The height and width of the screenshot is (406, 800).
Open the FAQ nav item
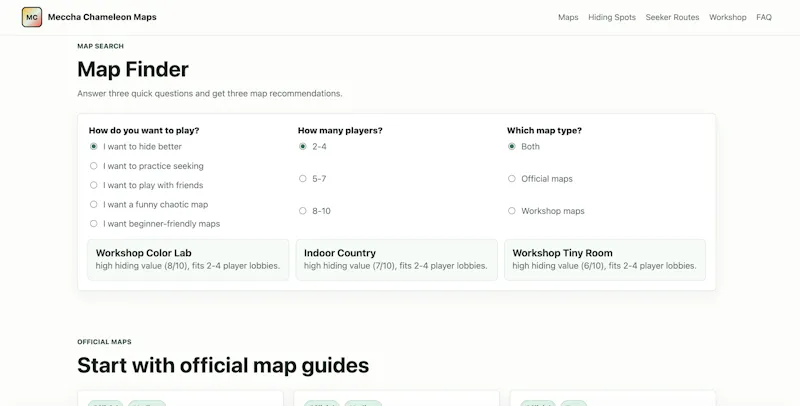[764, 17]
